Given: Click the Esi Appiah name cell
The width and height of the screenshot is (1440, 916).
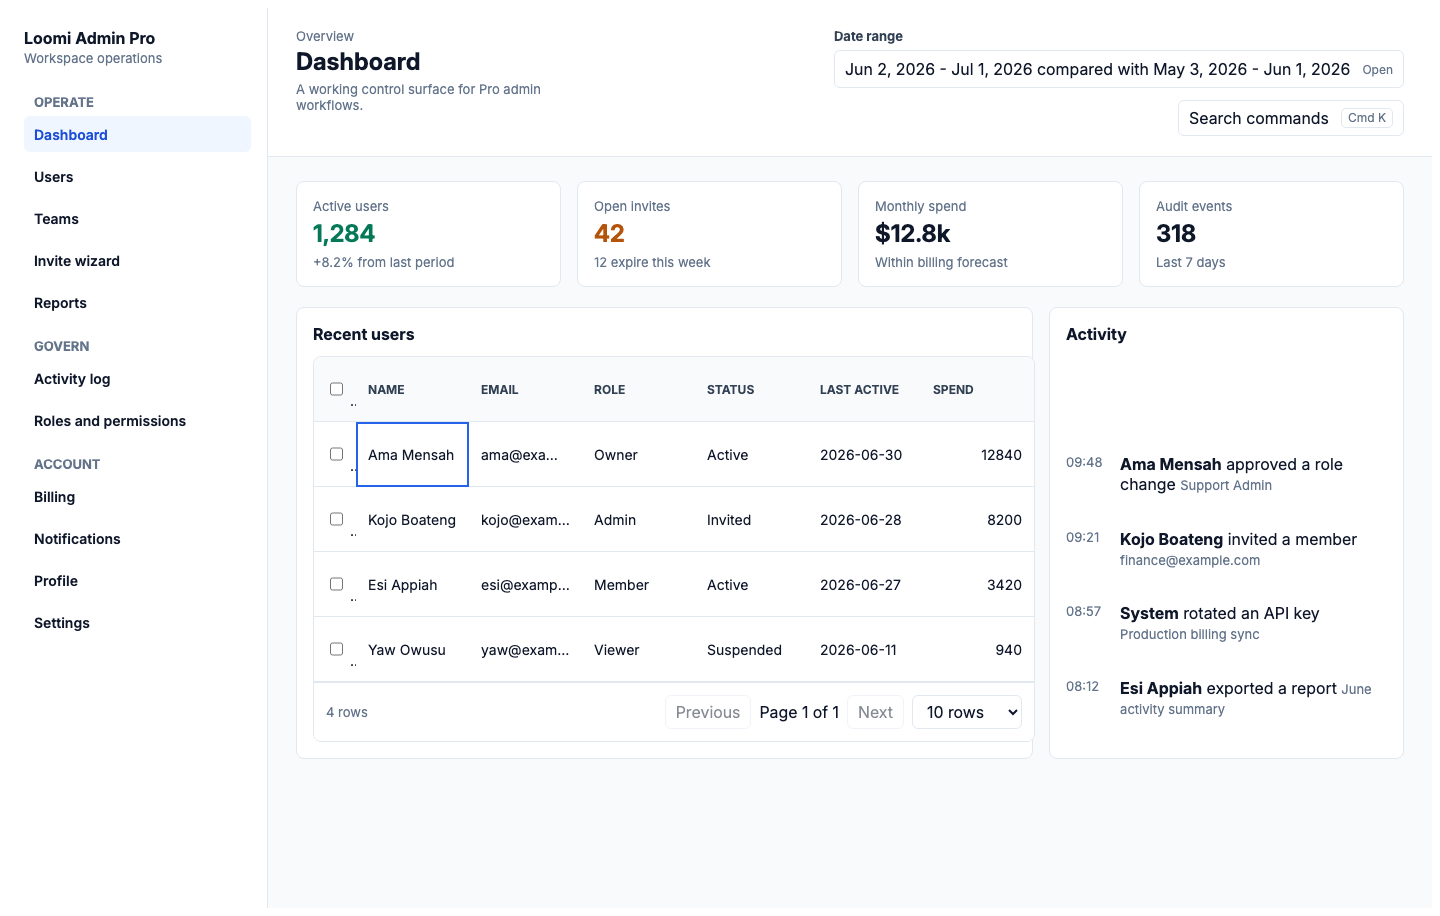Looking at the screenshot, I should point(412,585).
